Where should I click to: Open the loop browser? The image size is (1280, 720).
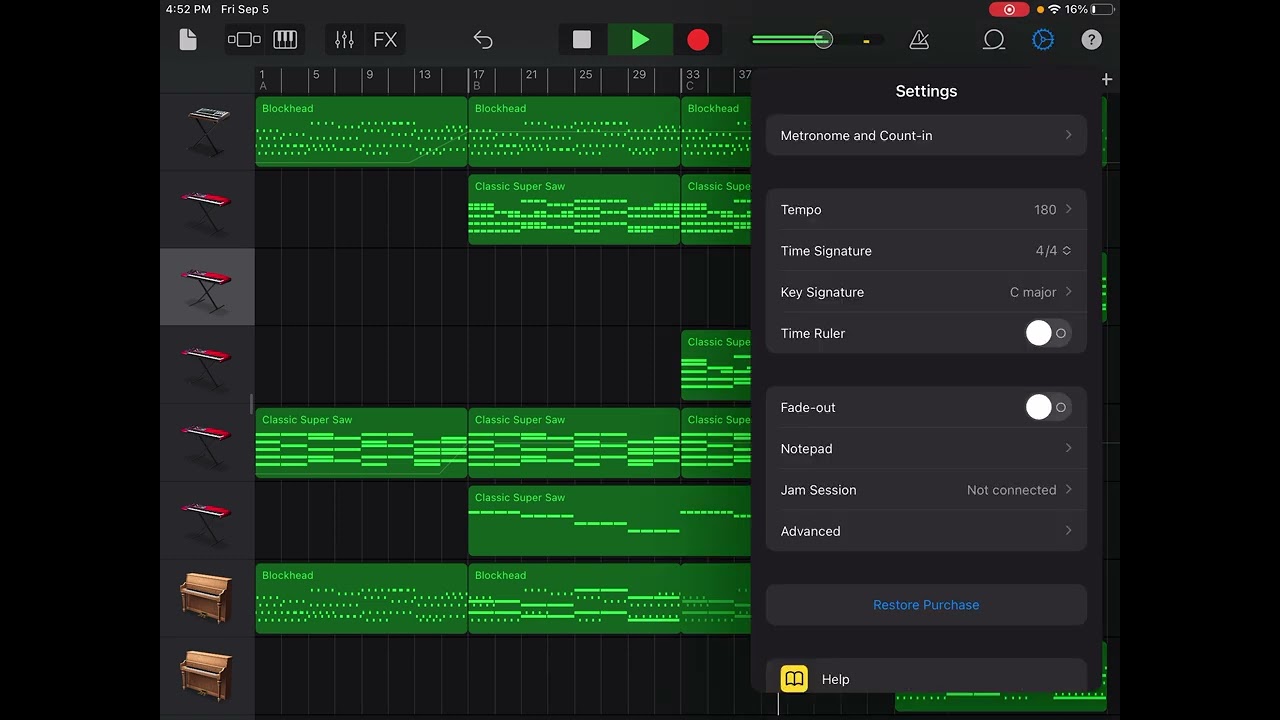point(994,40)
